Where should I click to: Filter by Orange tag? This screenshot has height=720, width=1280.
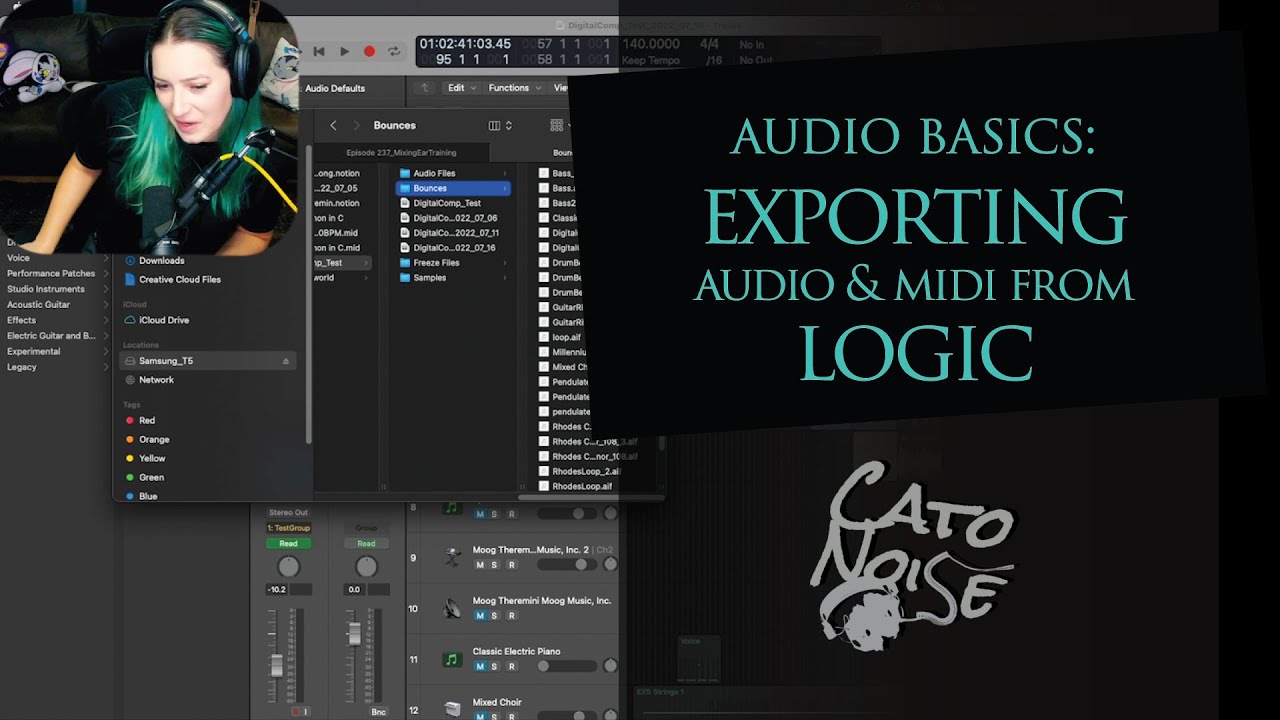coord(147,439)
